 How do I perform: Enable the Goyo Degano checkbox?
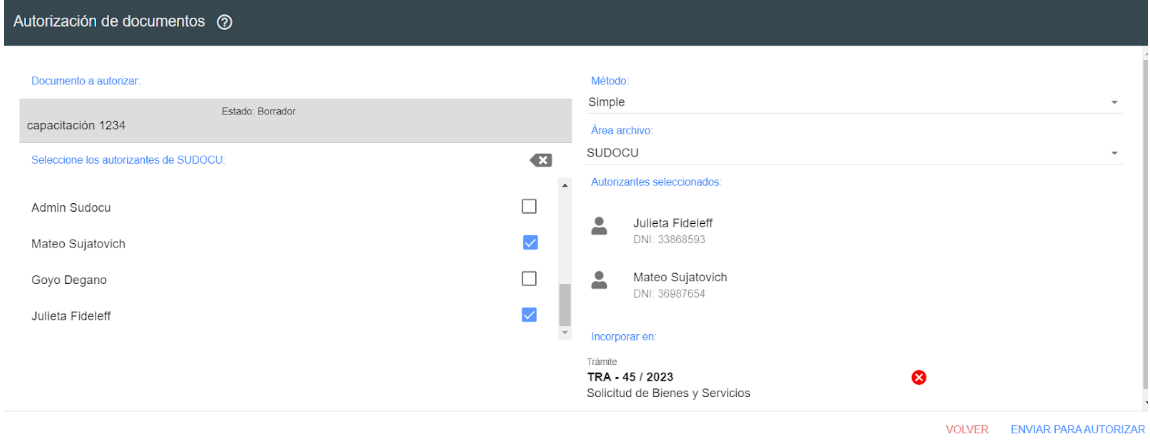click(530, 279)
